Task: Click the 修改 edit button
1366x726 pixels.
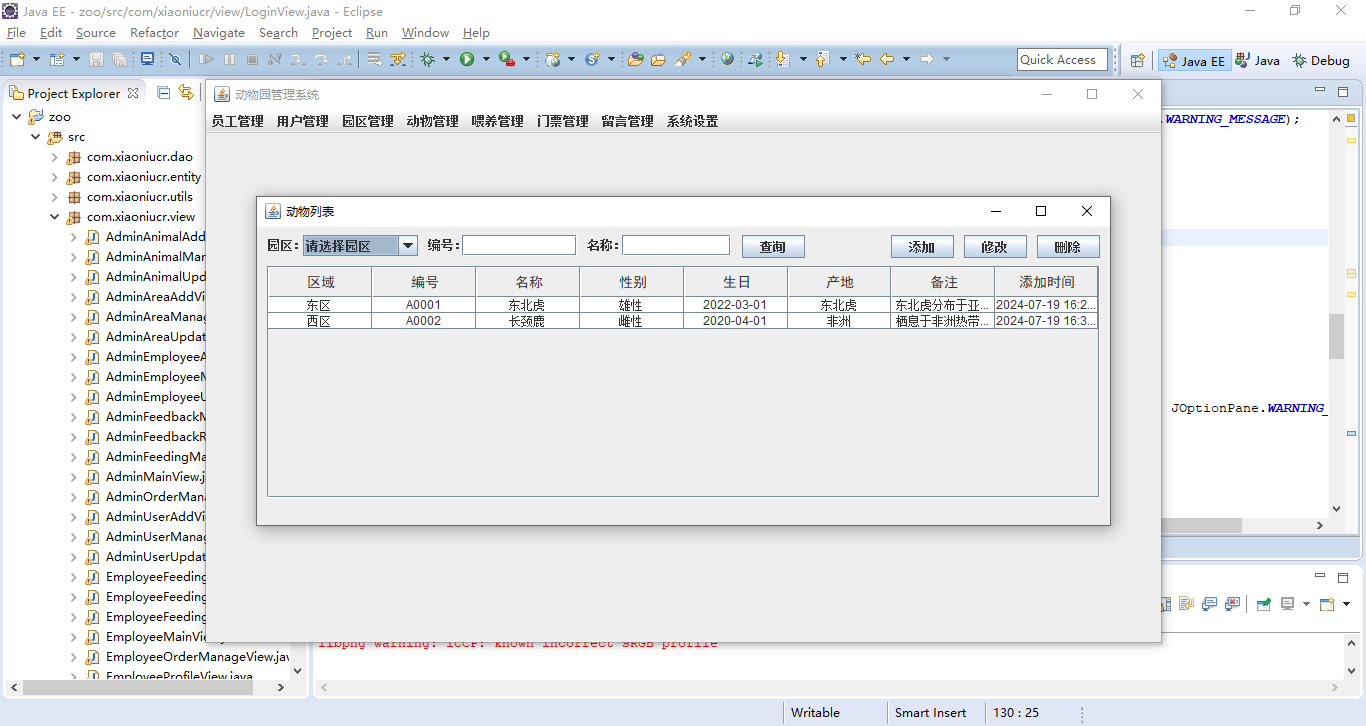Action: pos(995,246)
